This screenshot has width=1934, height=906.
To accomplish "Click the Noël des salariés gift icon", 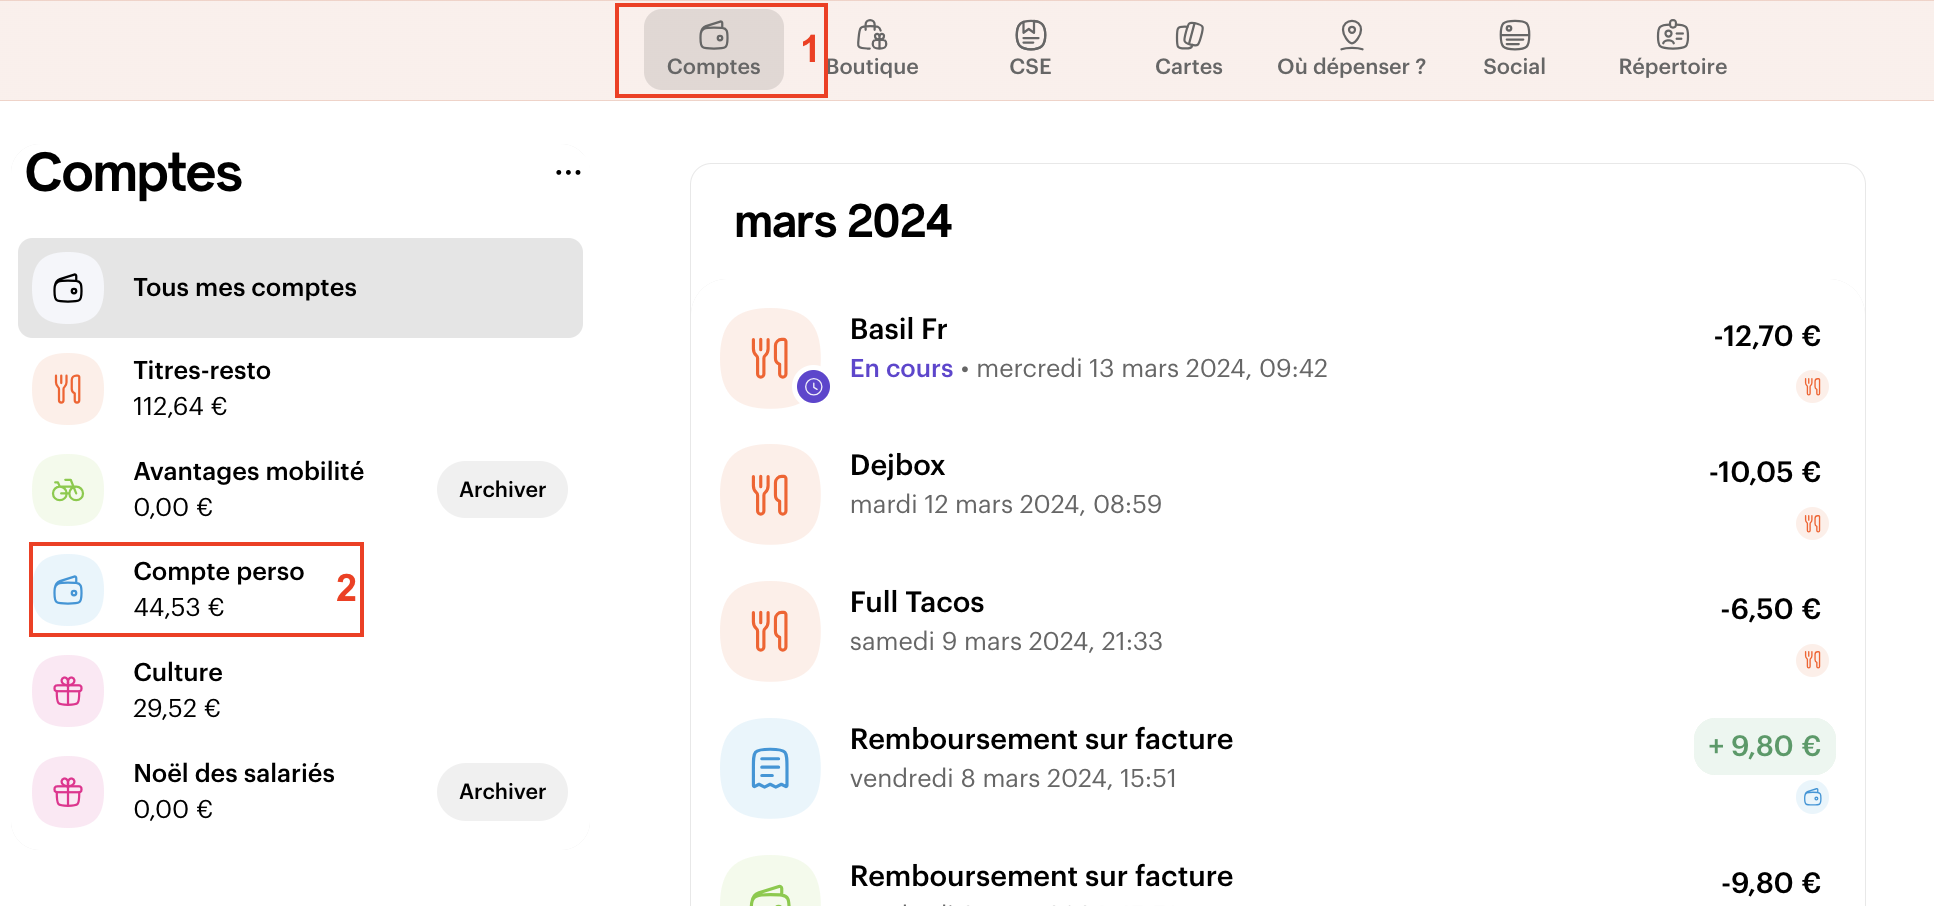I will (x=68, y=792).
